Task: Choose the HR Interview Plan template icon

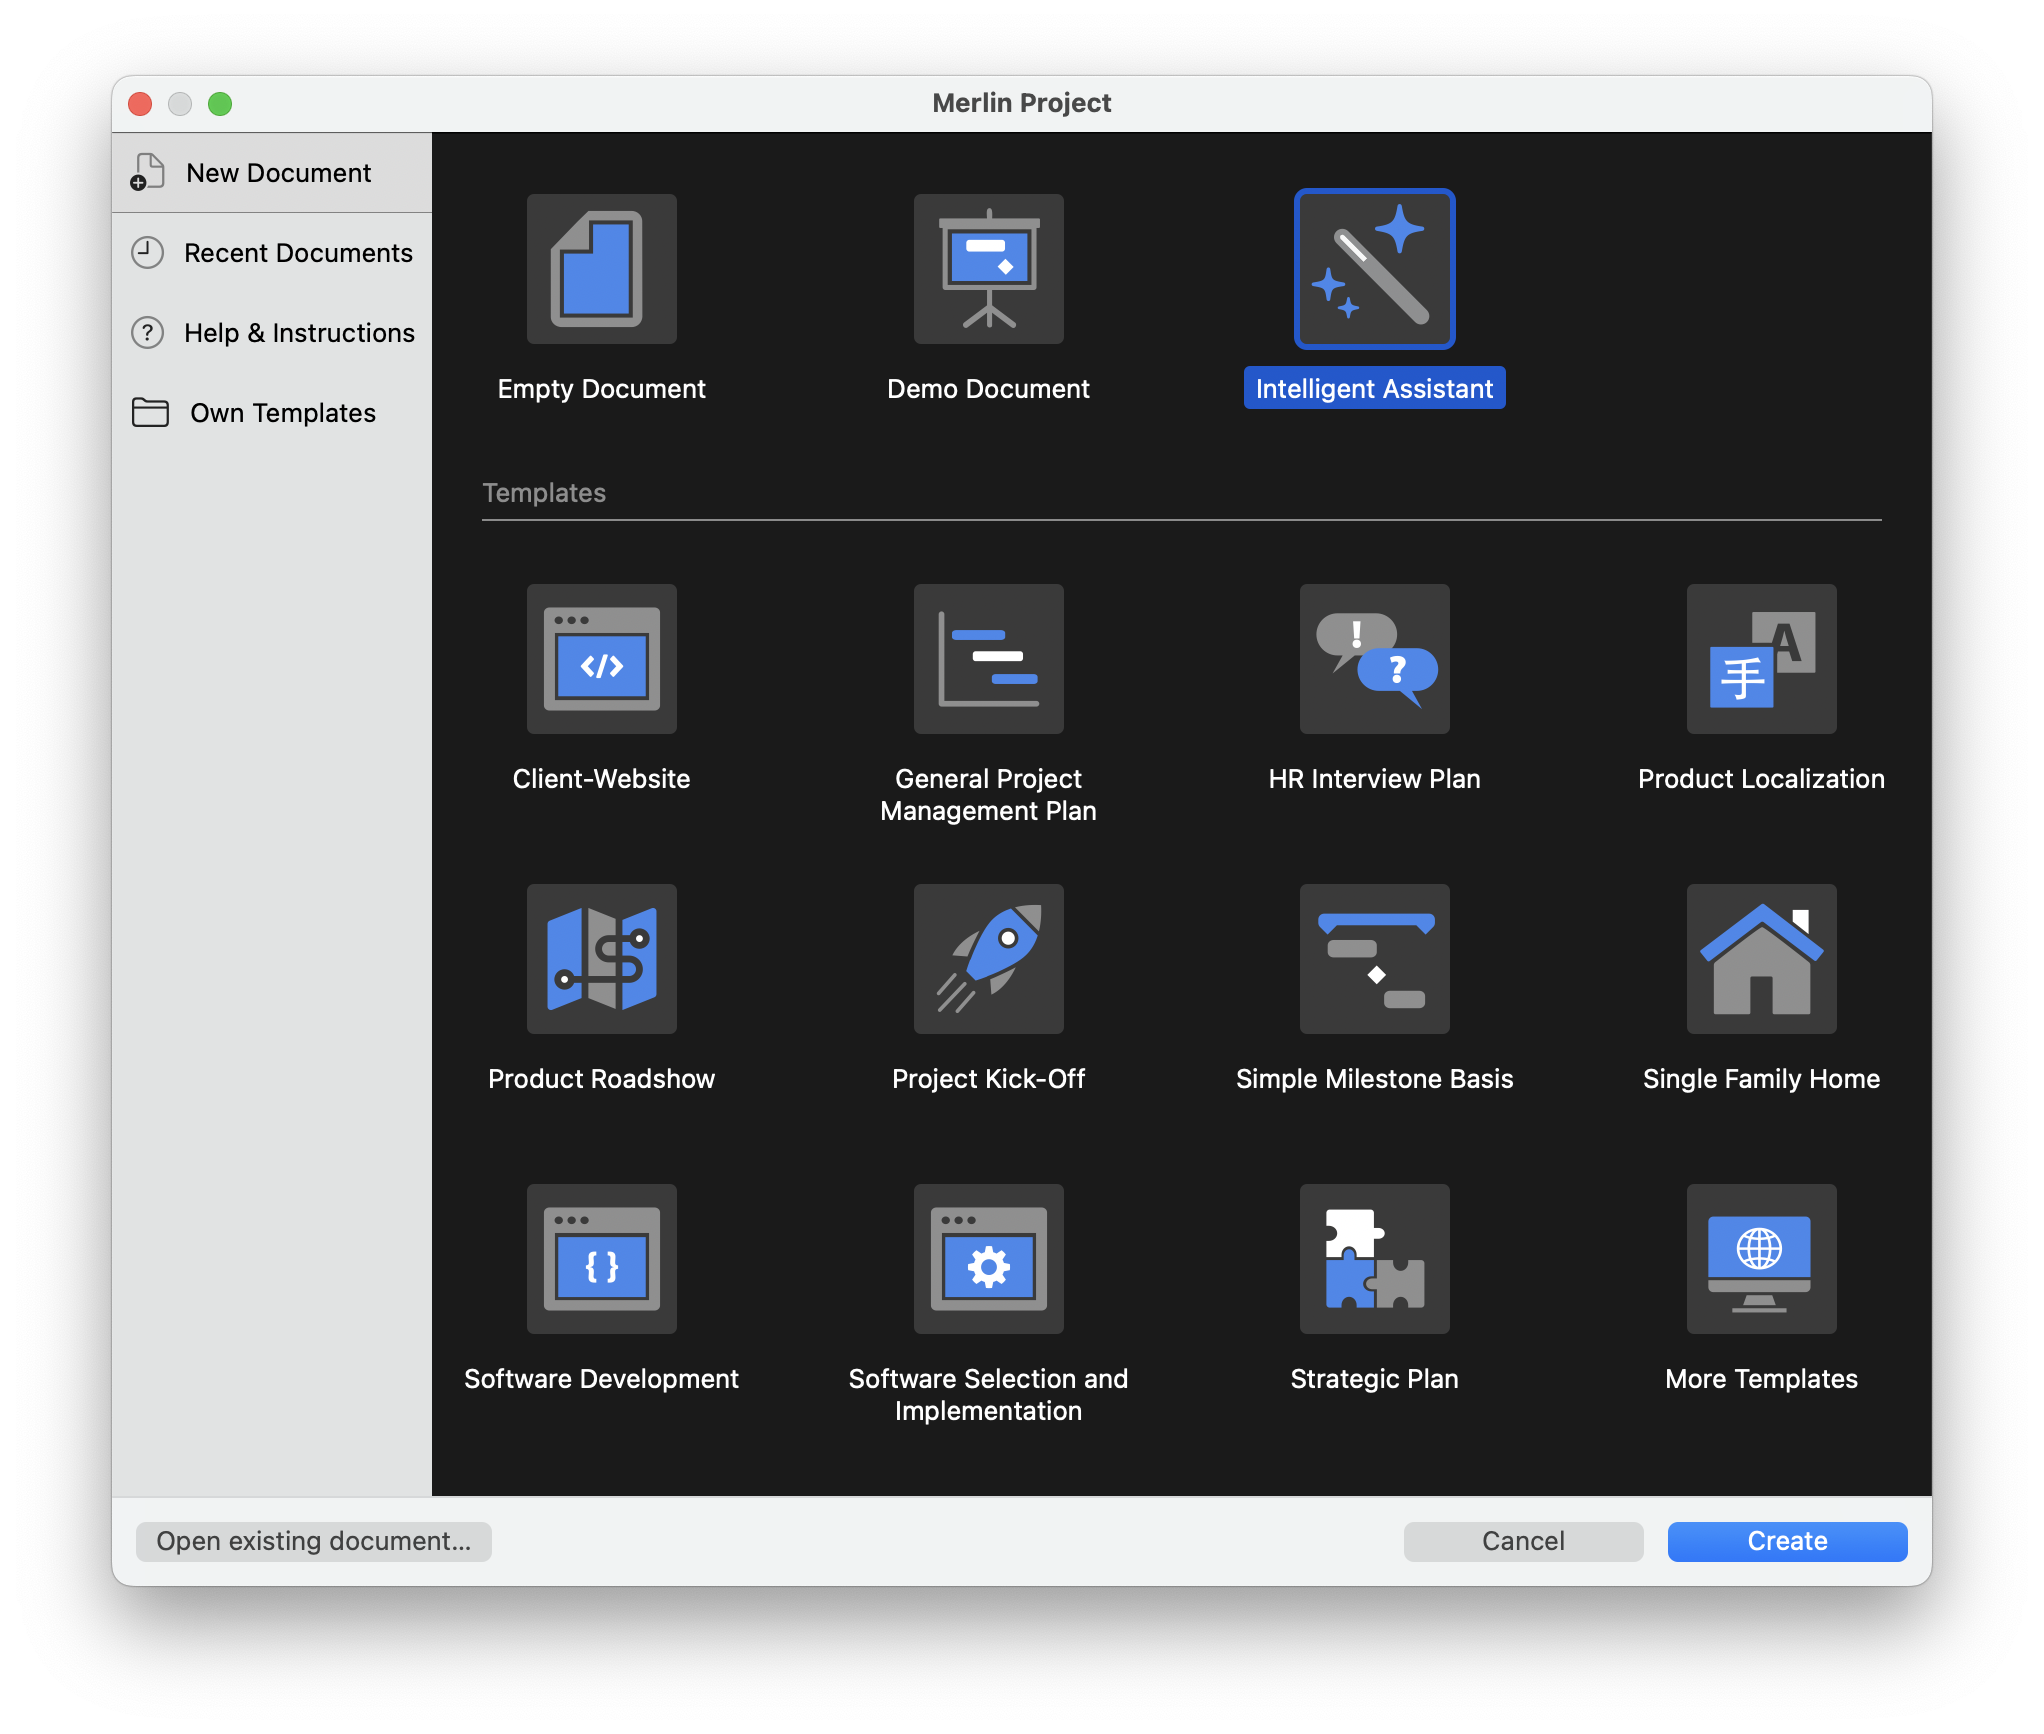Action: 1374,659
